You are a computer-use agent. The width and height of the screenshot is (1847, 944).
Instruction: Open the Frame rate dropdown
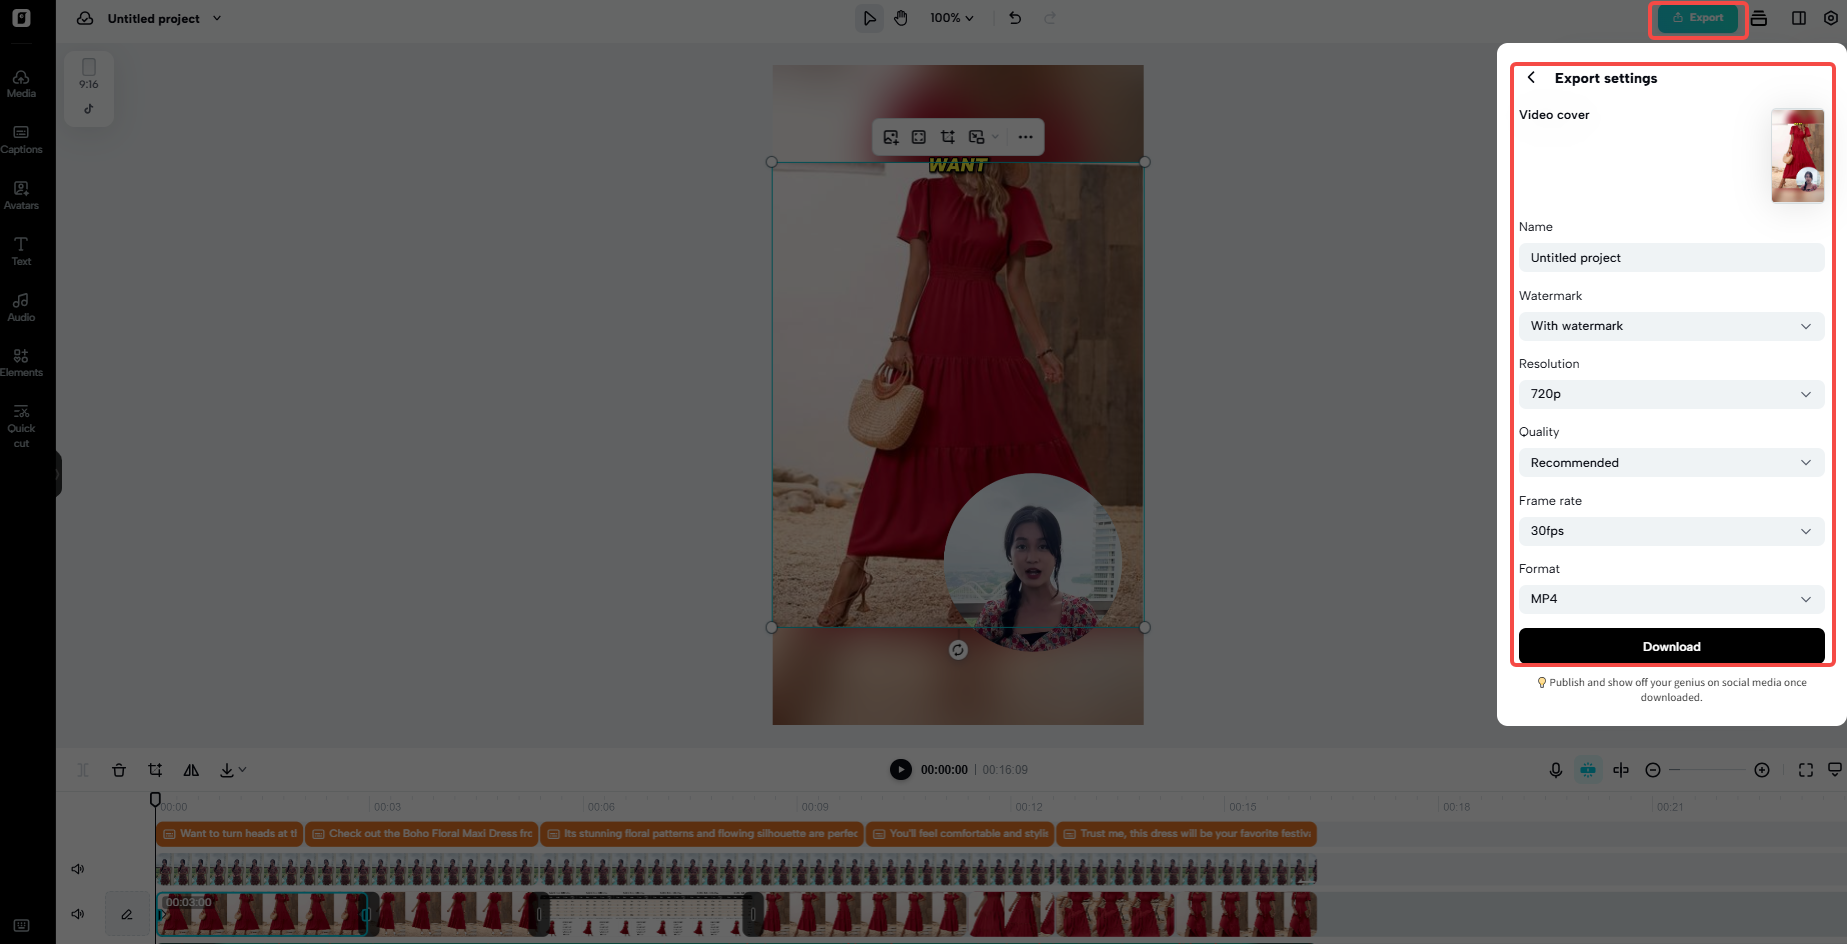(1670, 531)
